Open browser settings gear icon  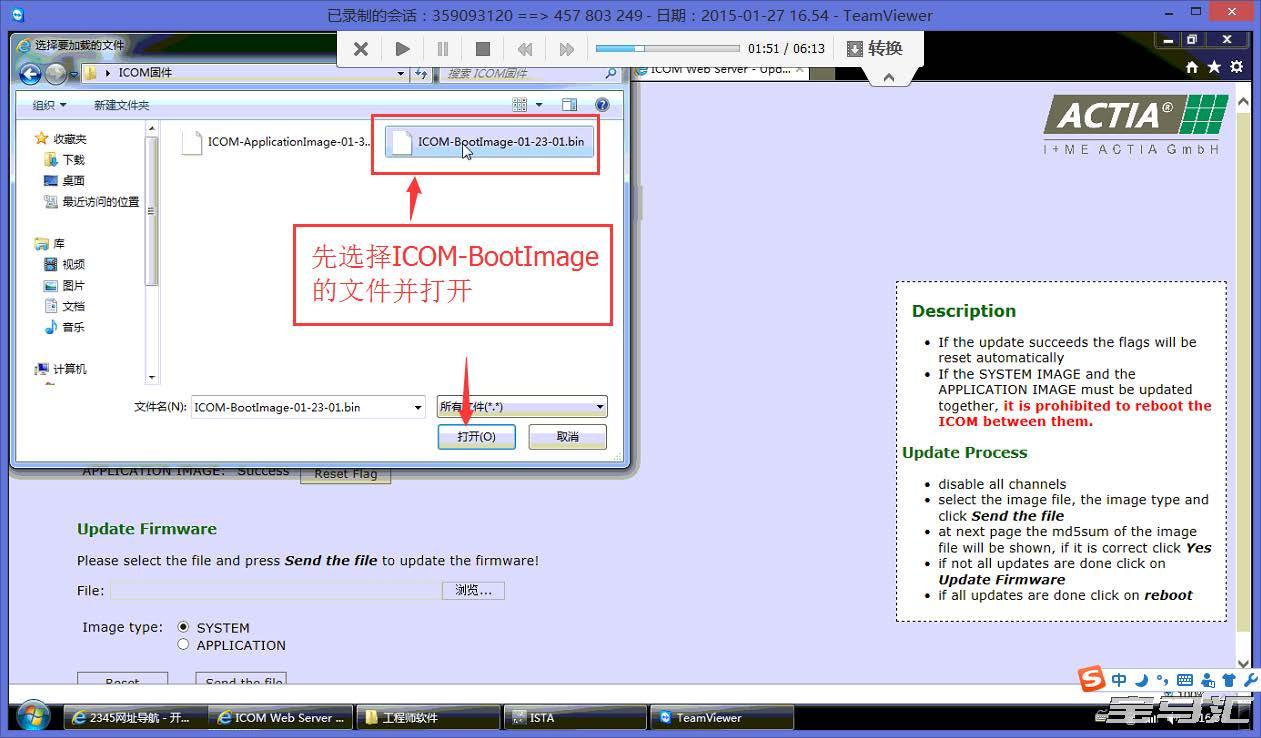[x=1237, y=67]
